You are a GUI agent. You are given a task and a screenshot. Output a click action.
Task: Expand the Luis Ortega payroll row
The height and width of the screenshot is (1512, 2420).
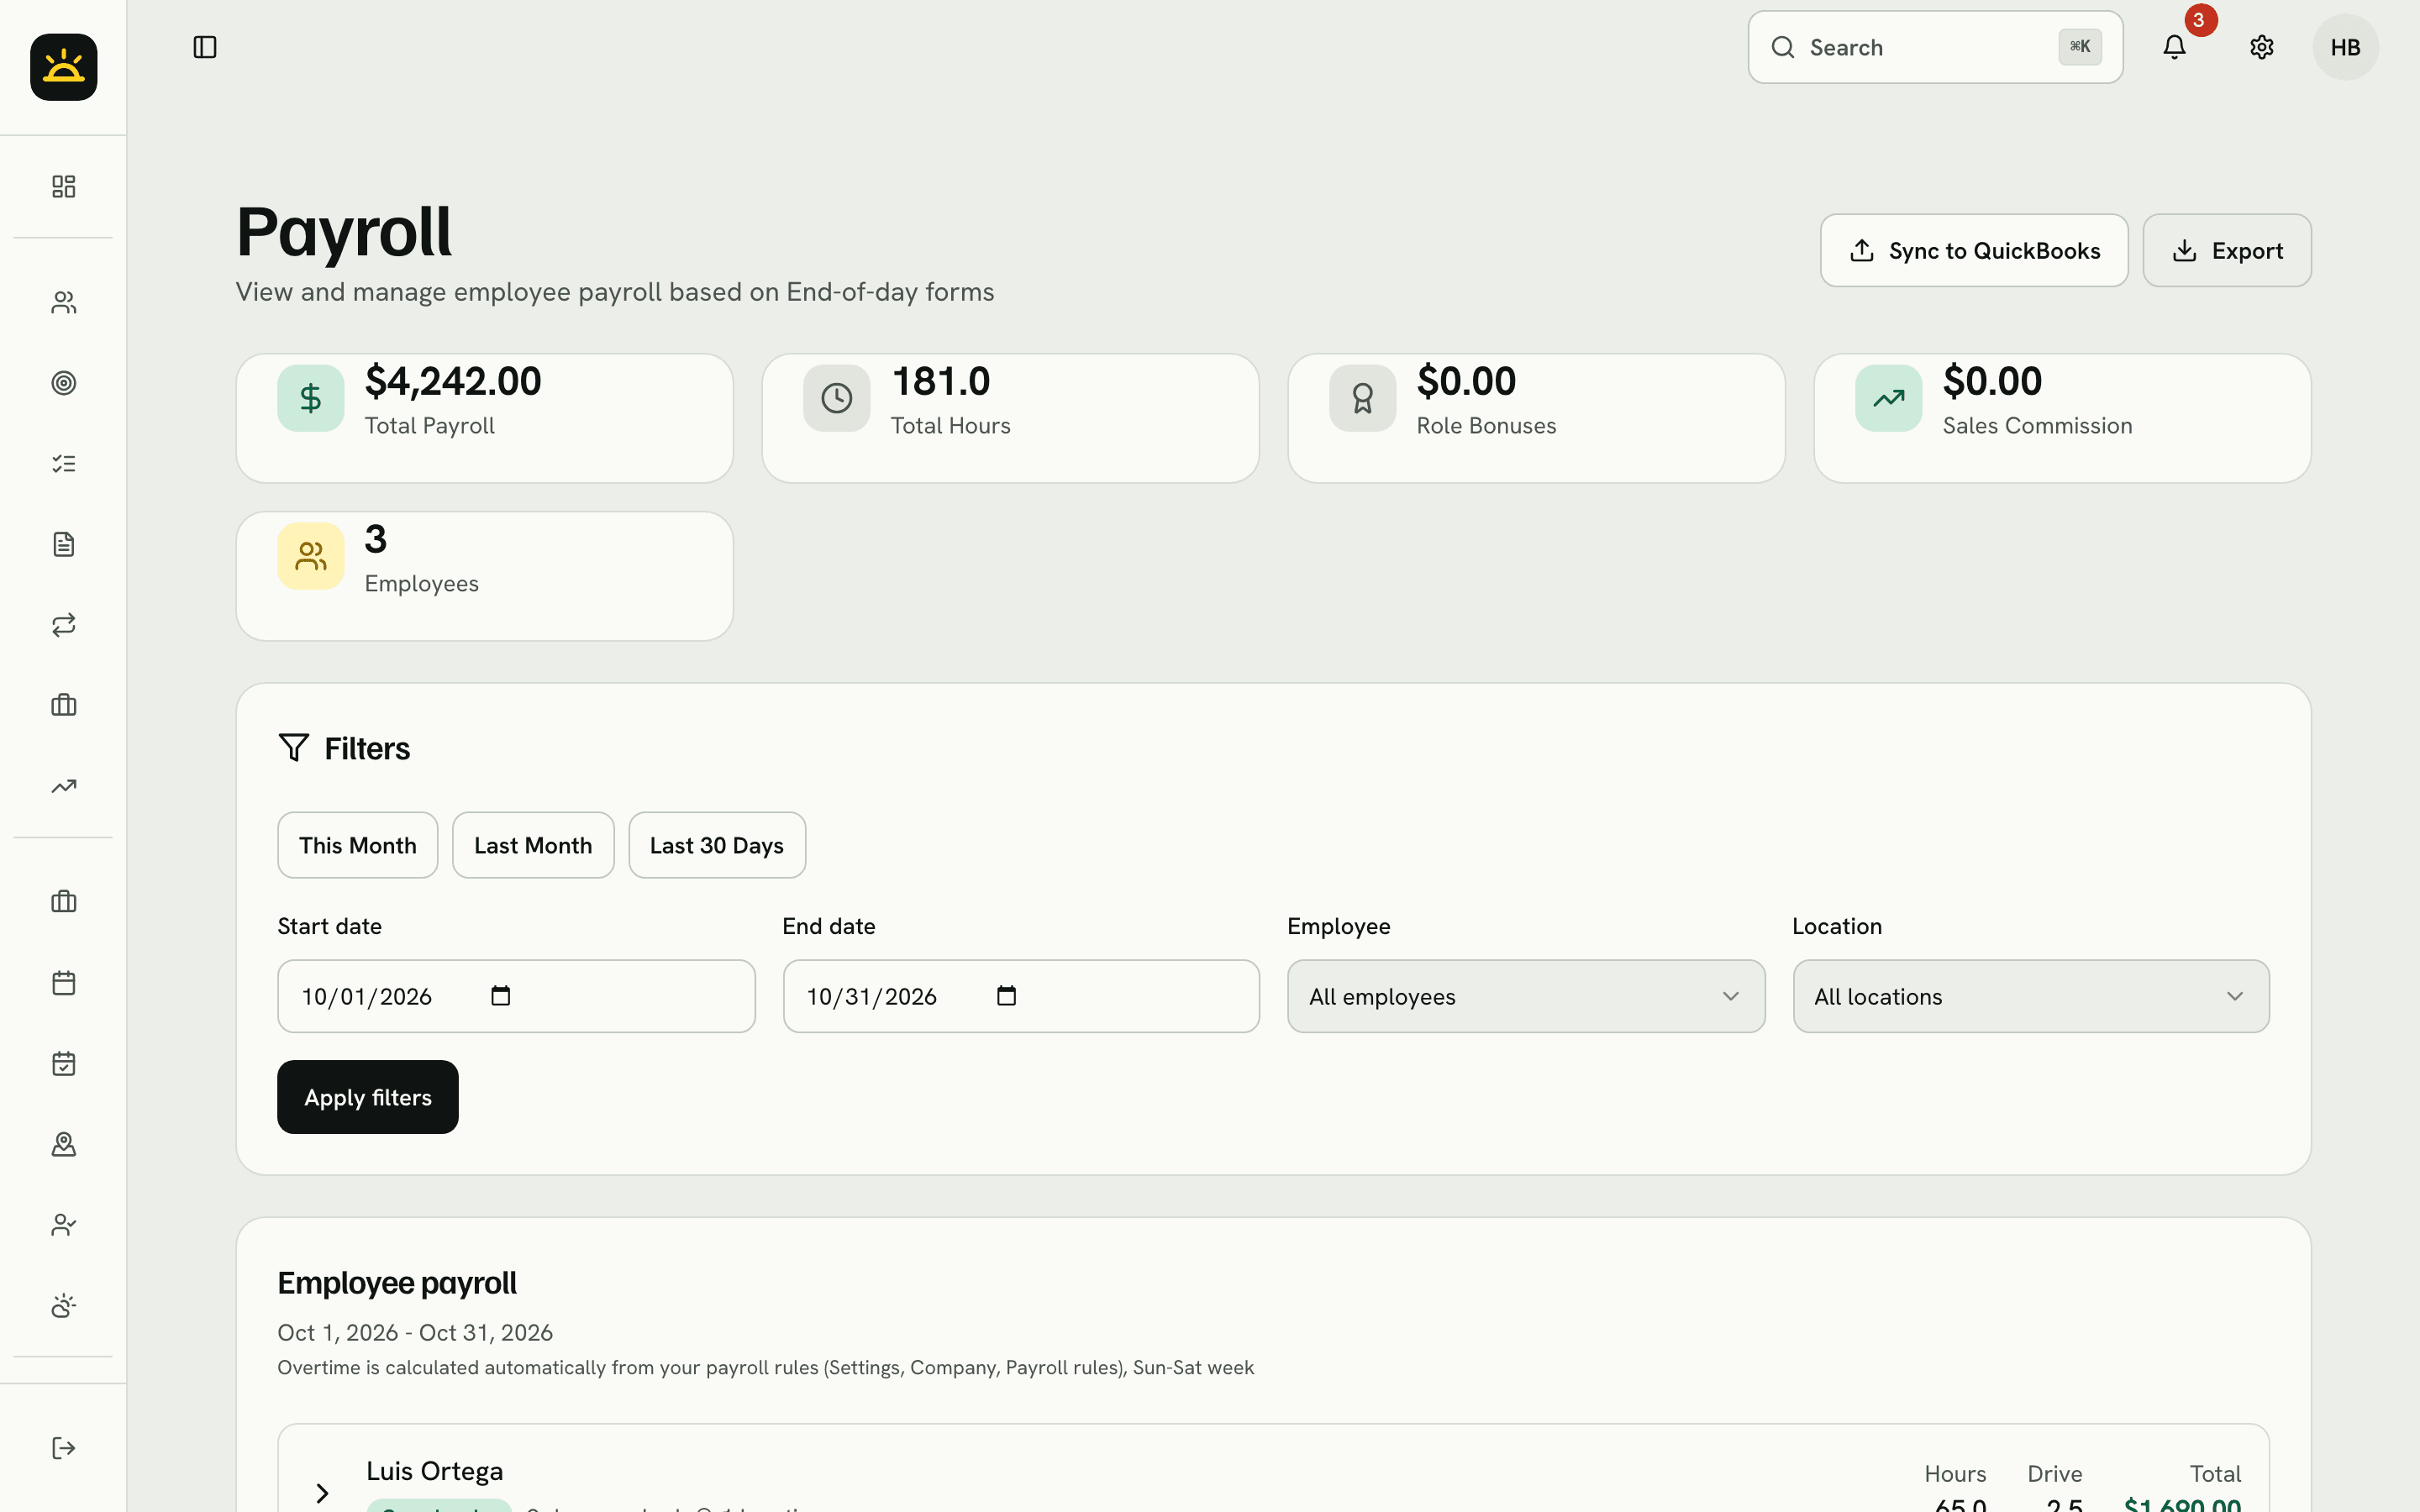click(322, 1493)
